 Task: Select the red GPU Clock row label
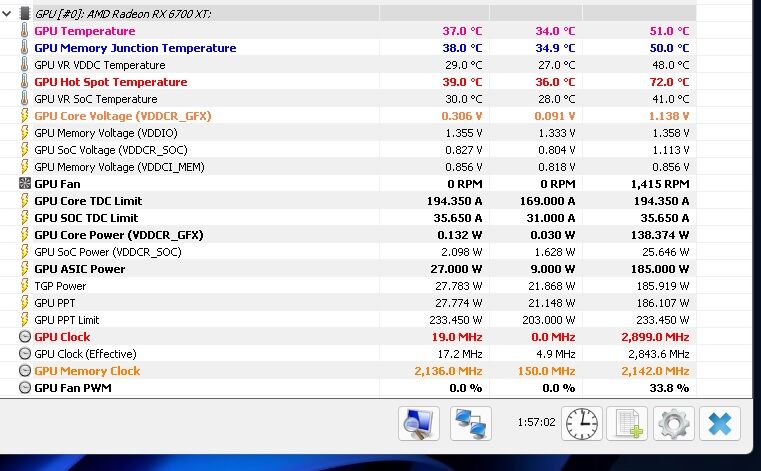click(x=62, y=336)
